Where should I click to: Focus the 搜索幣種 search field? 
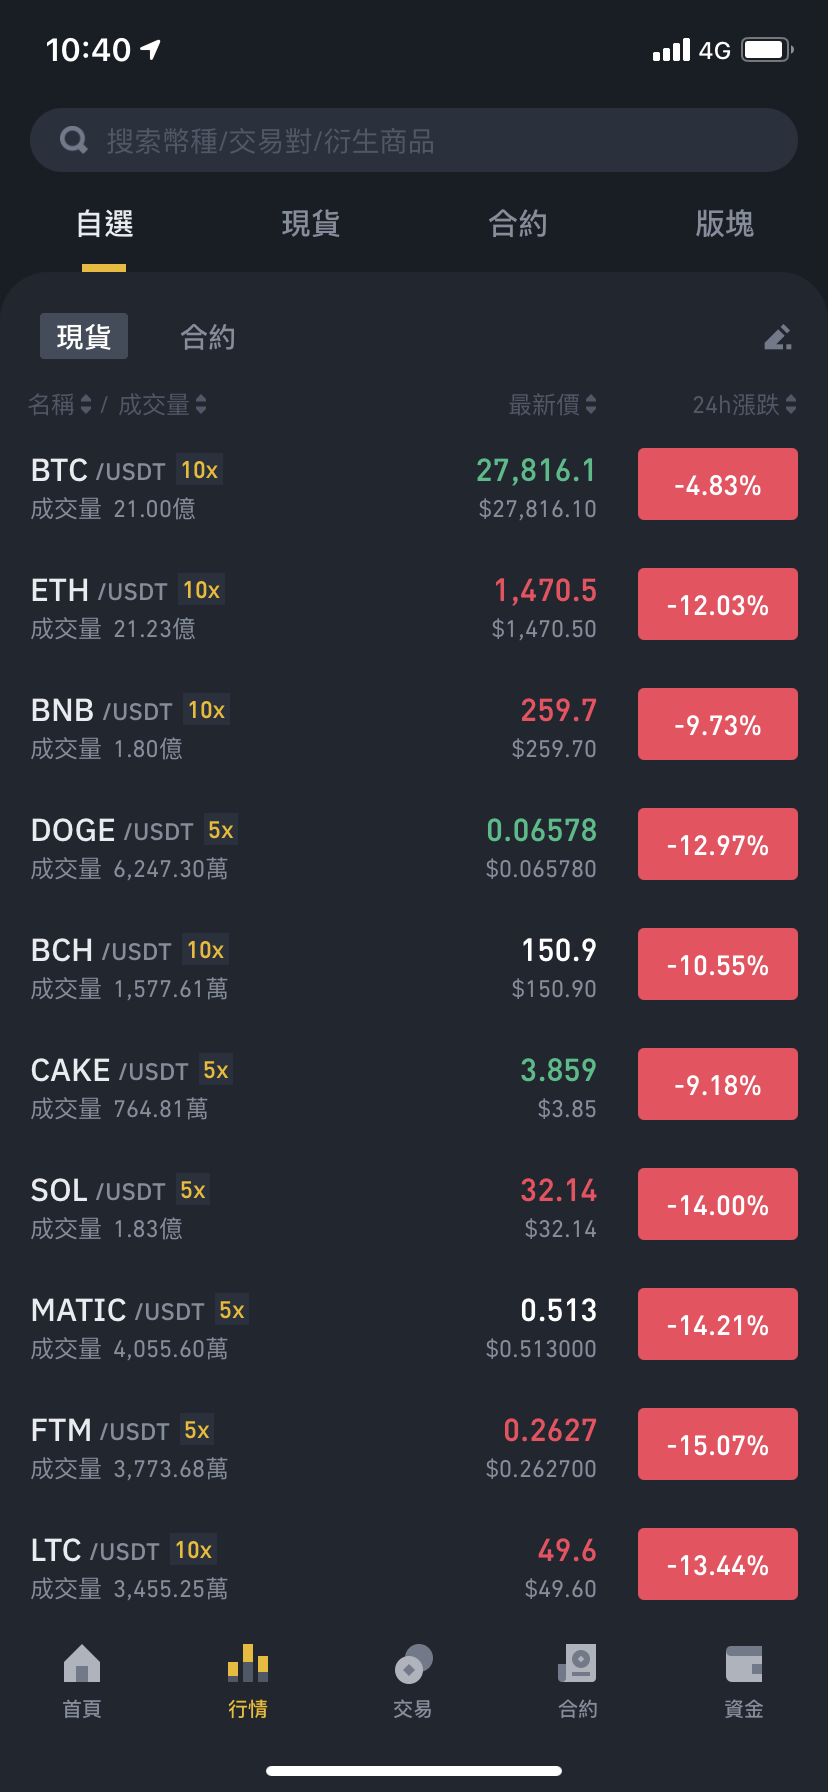tap(414, 140)
